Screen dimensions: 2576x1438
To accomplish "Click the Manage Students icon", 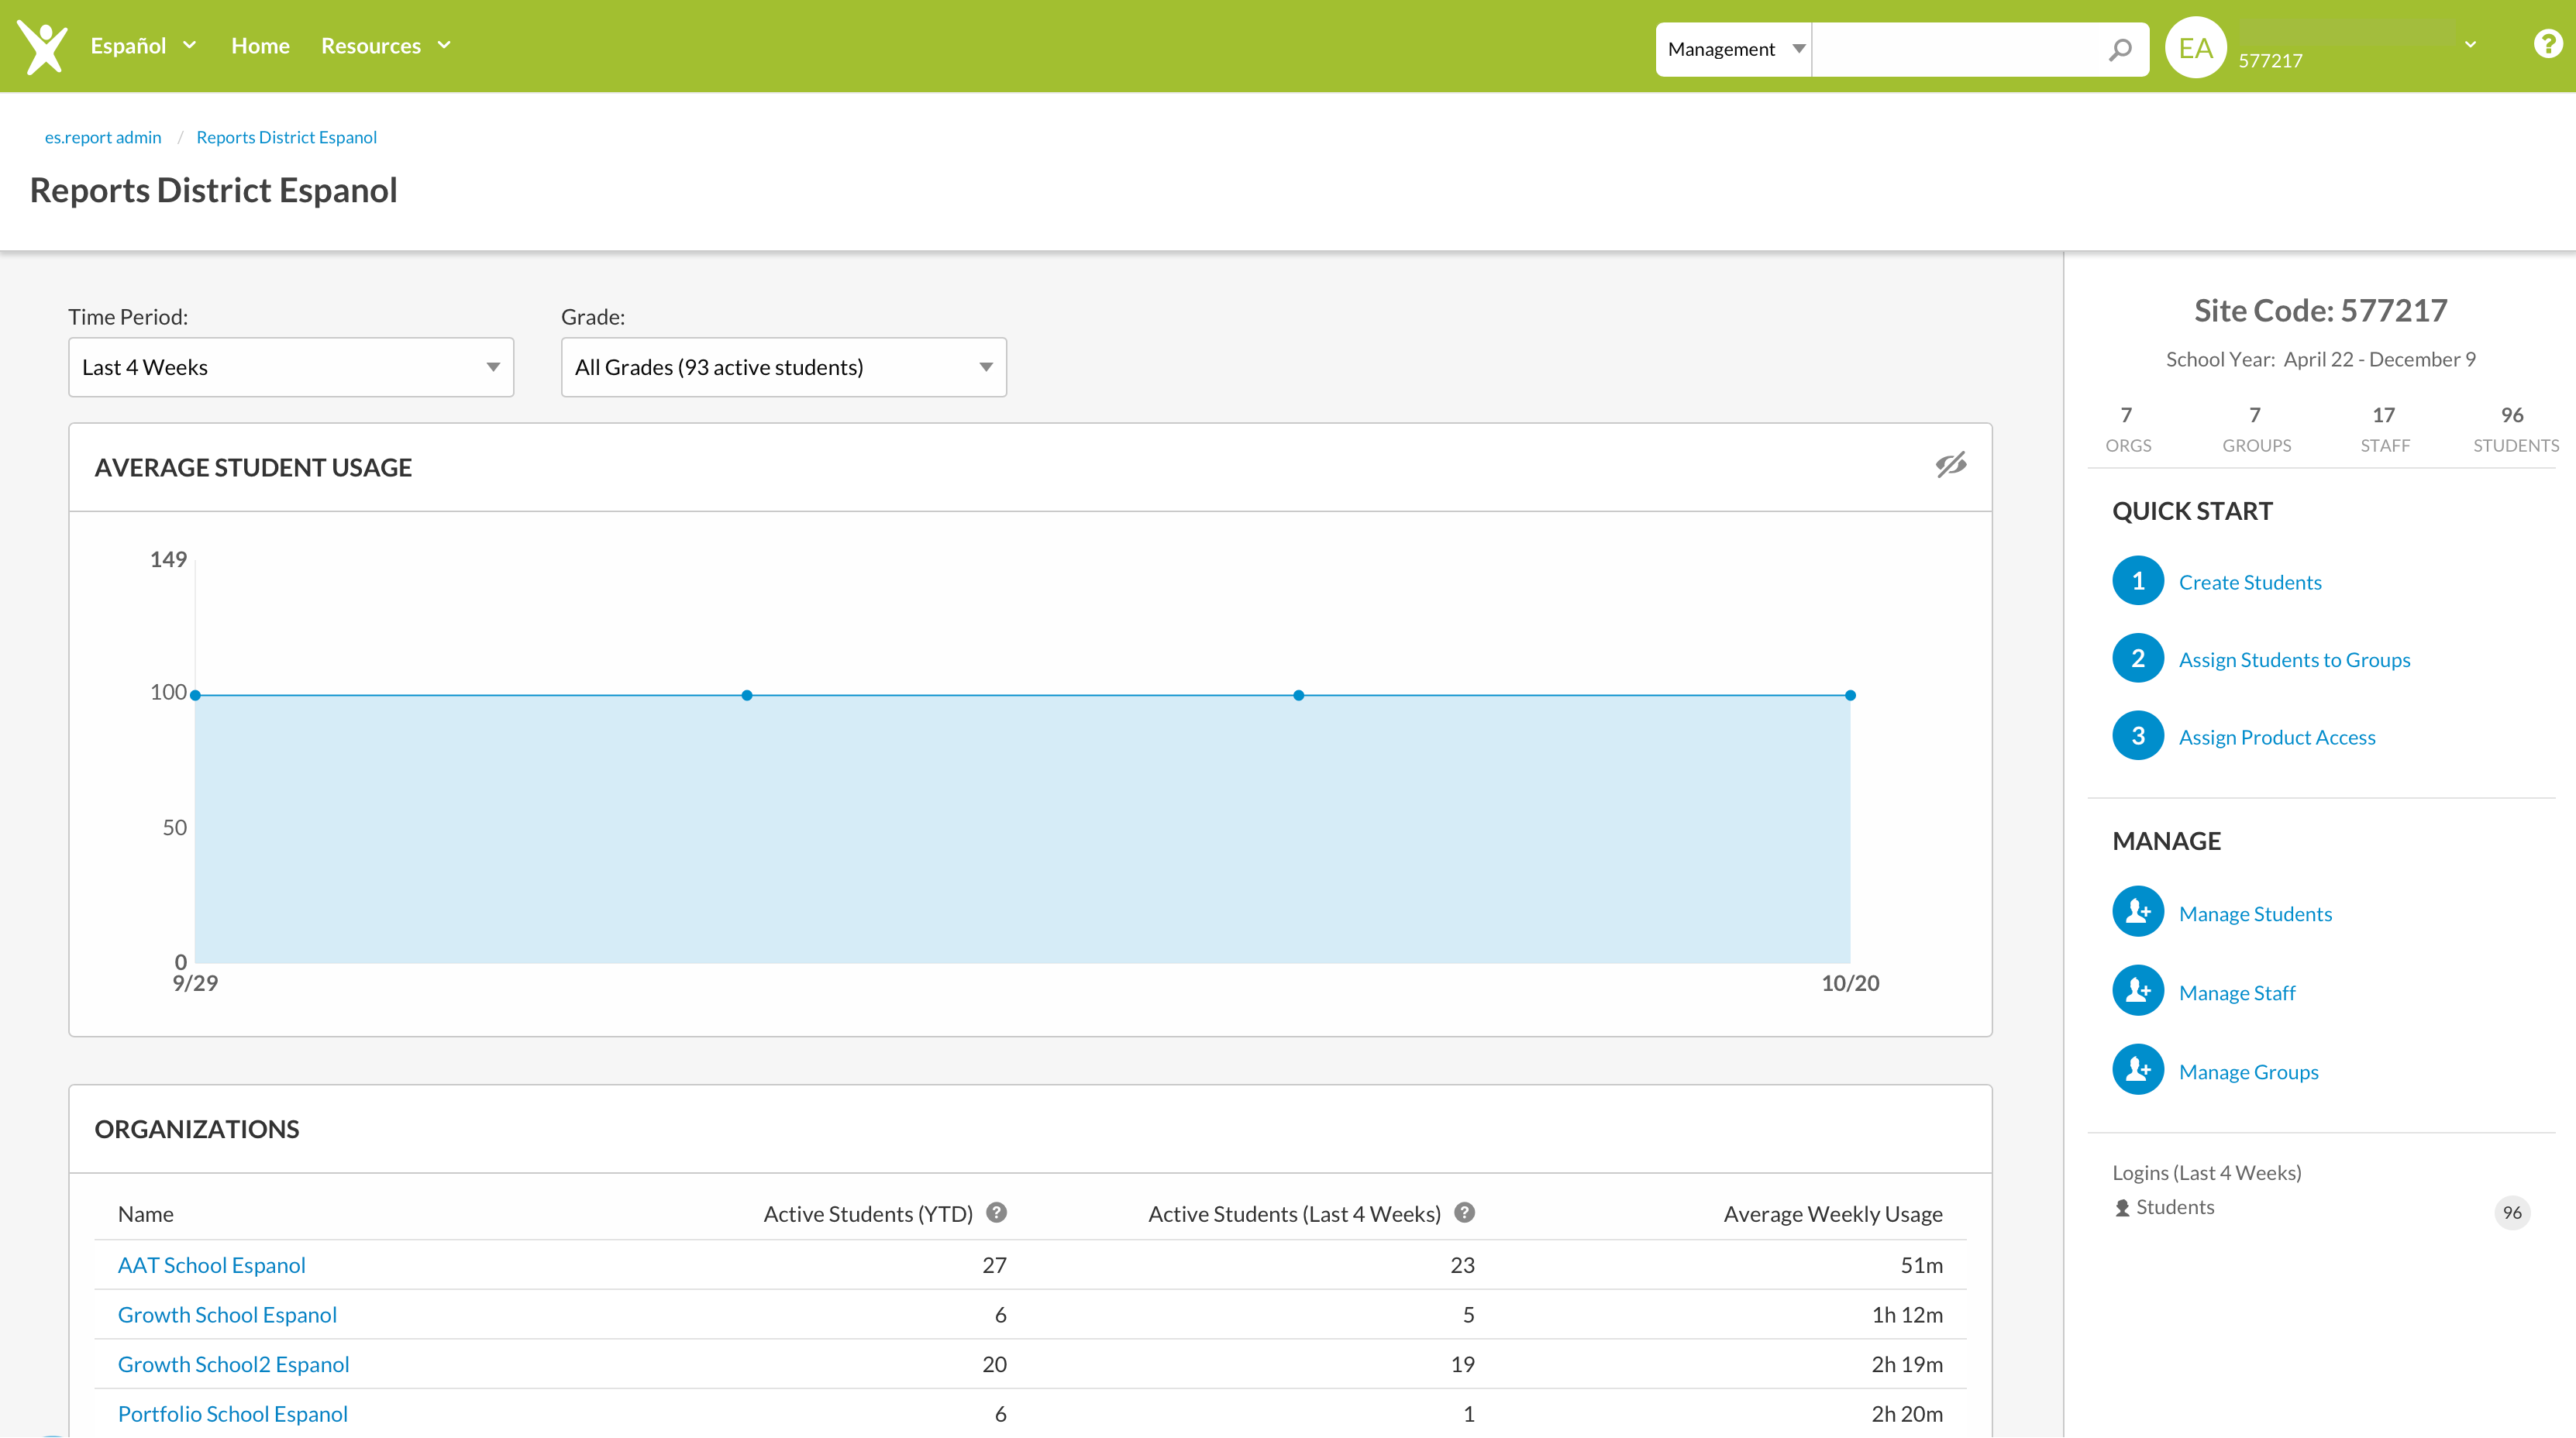I will click(x=2138, y=912).
